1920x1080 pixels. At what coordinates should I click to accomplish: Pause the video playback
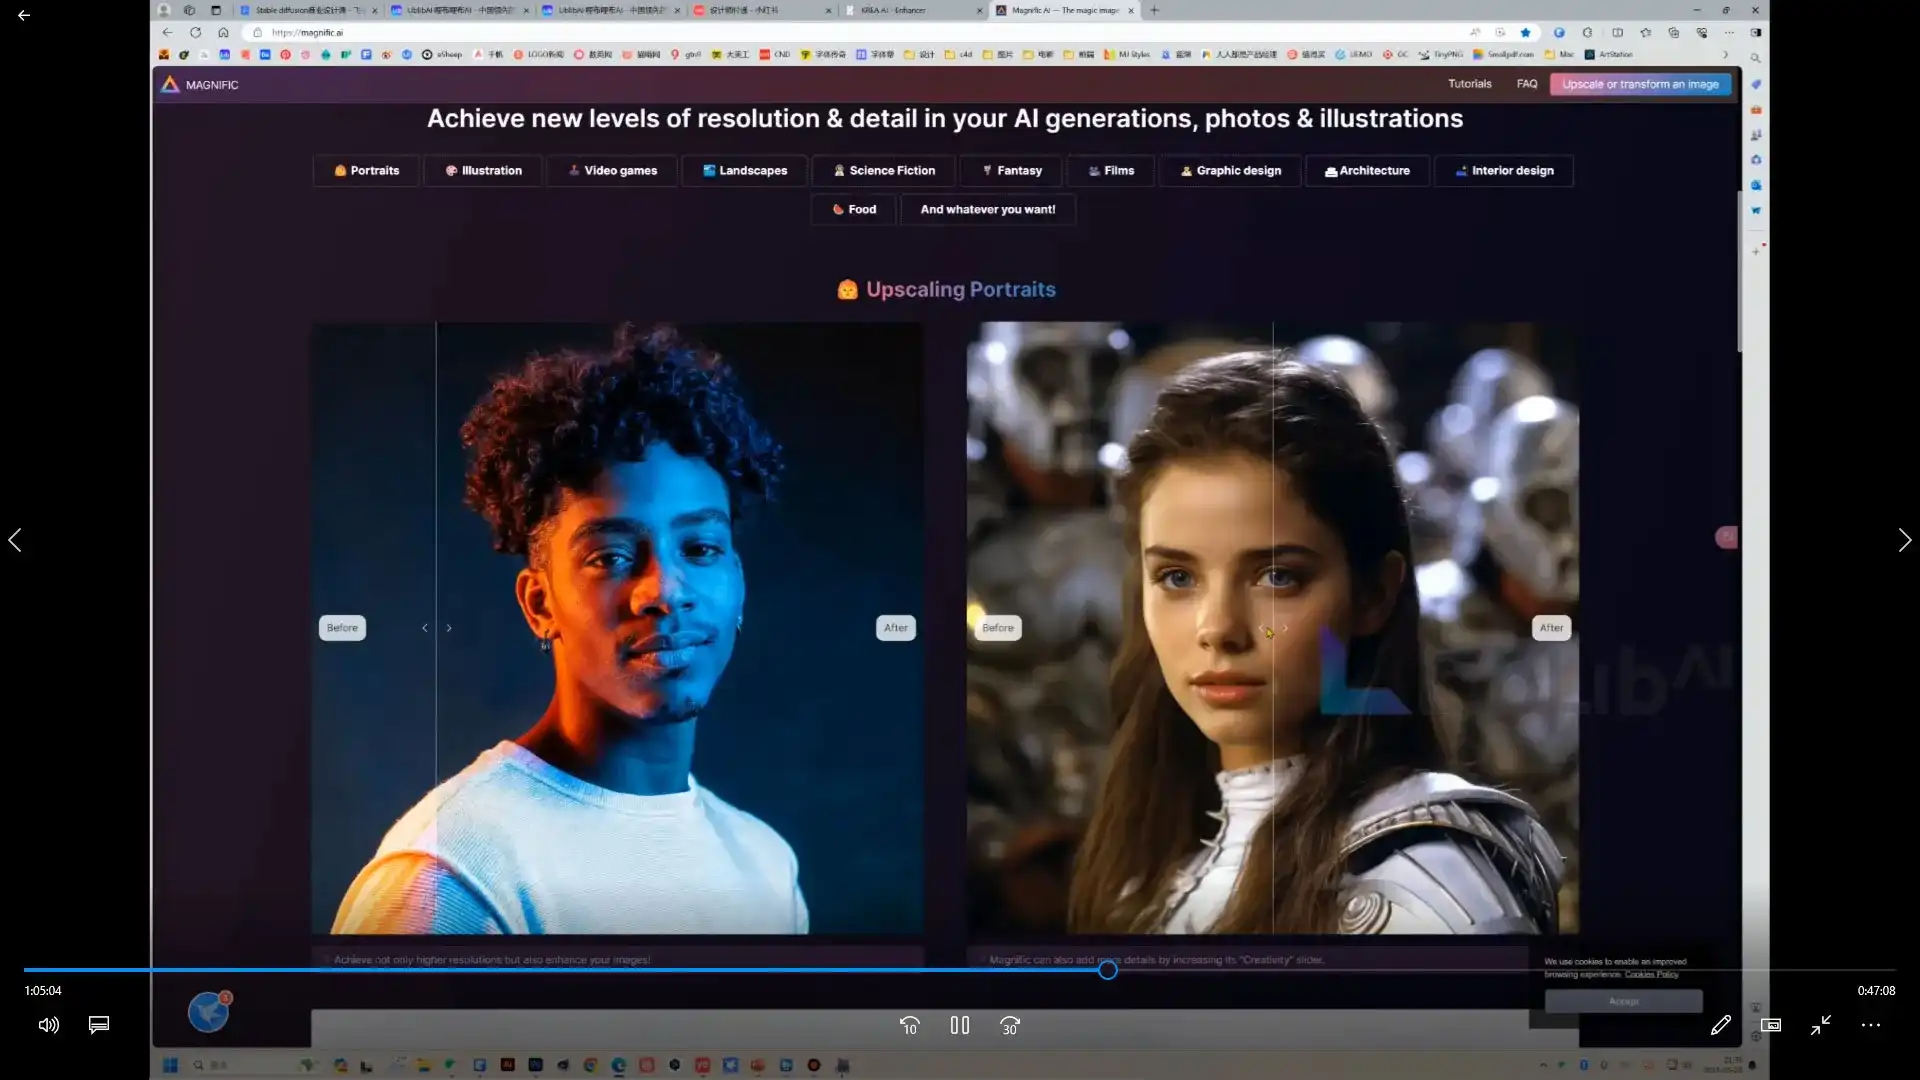click(959, 1025)
